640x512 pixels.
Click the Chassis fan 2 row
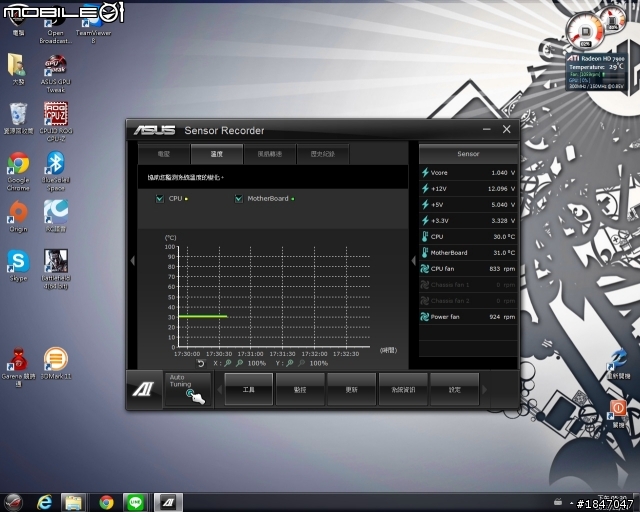468,301
